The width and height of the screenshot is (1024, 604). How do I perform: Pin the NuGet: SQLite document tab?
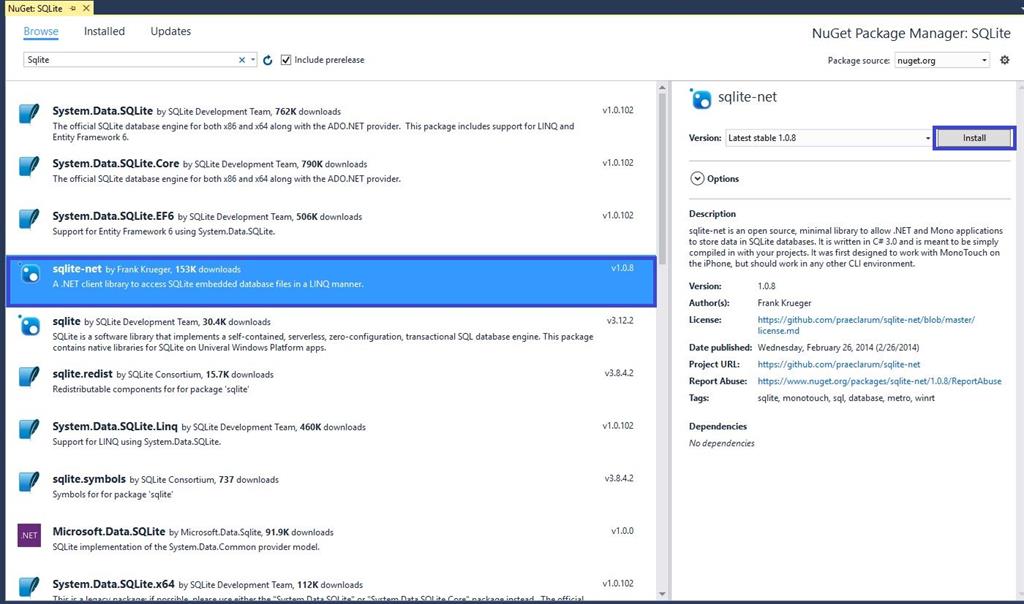coord(73,8)
